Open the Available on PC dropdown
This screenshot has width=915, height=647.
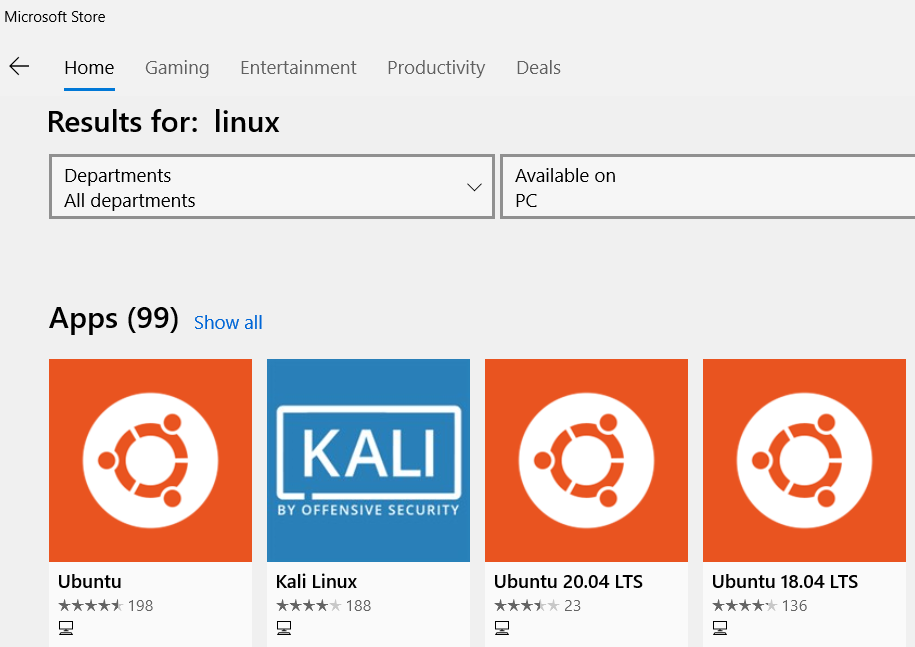click(x=708, y=187)
